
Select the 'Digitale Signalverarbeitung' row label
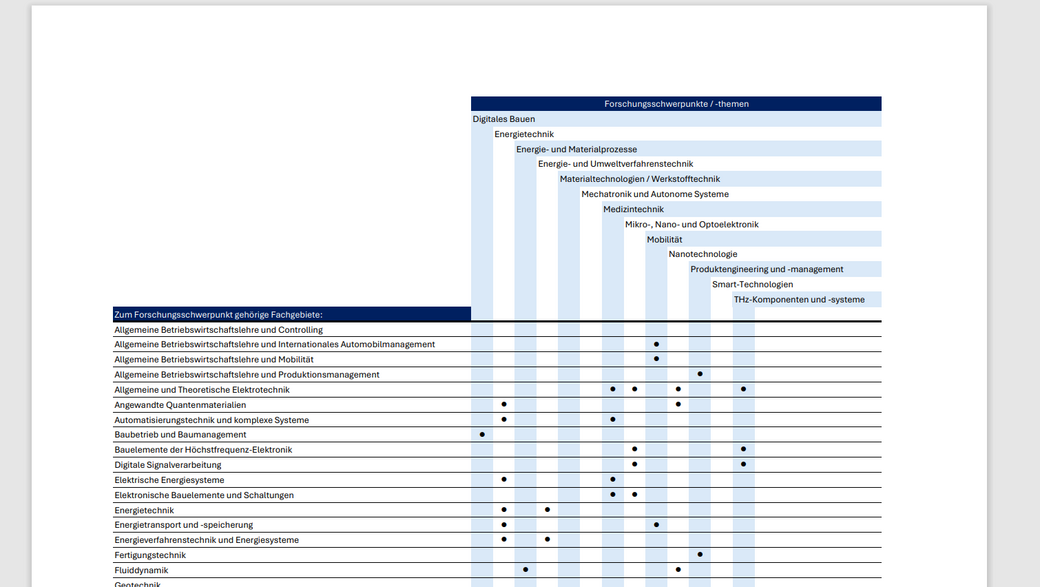point(168,465)
